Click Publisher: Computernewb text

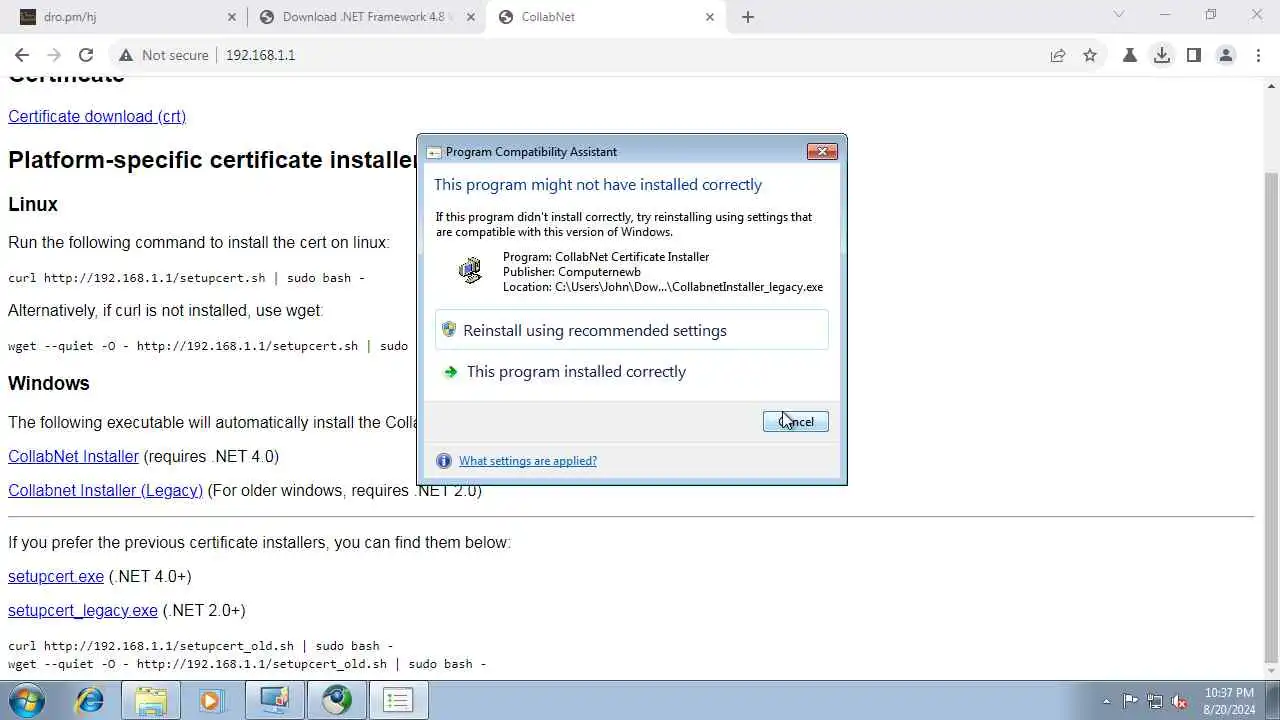(572, 272)
